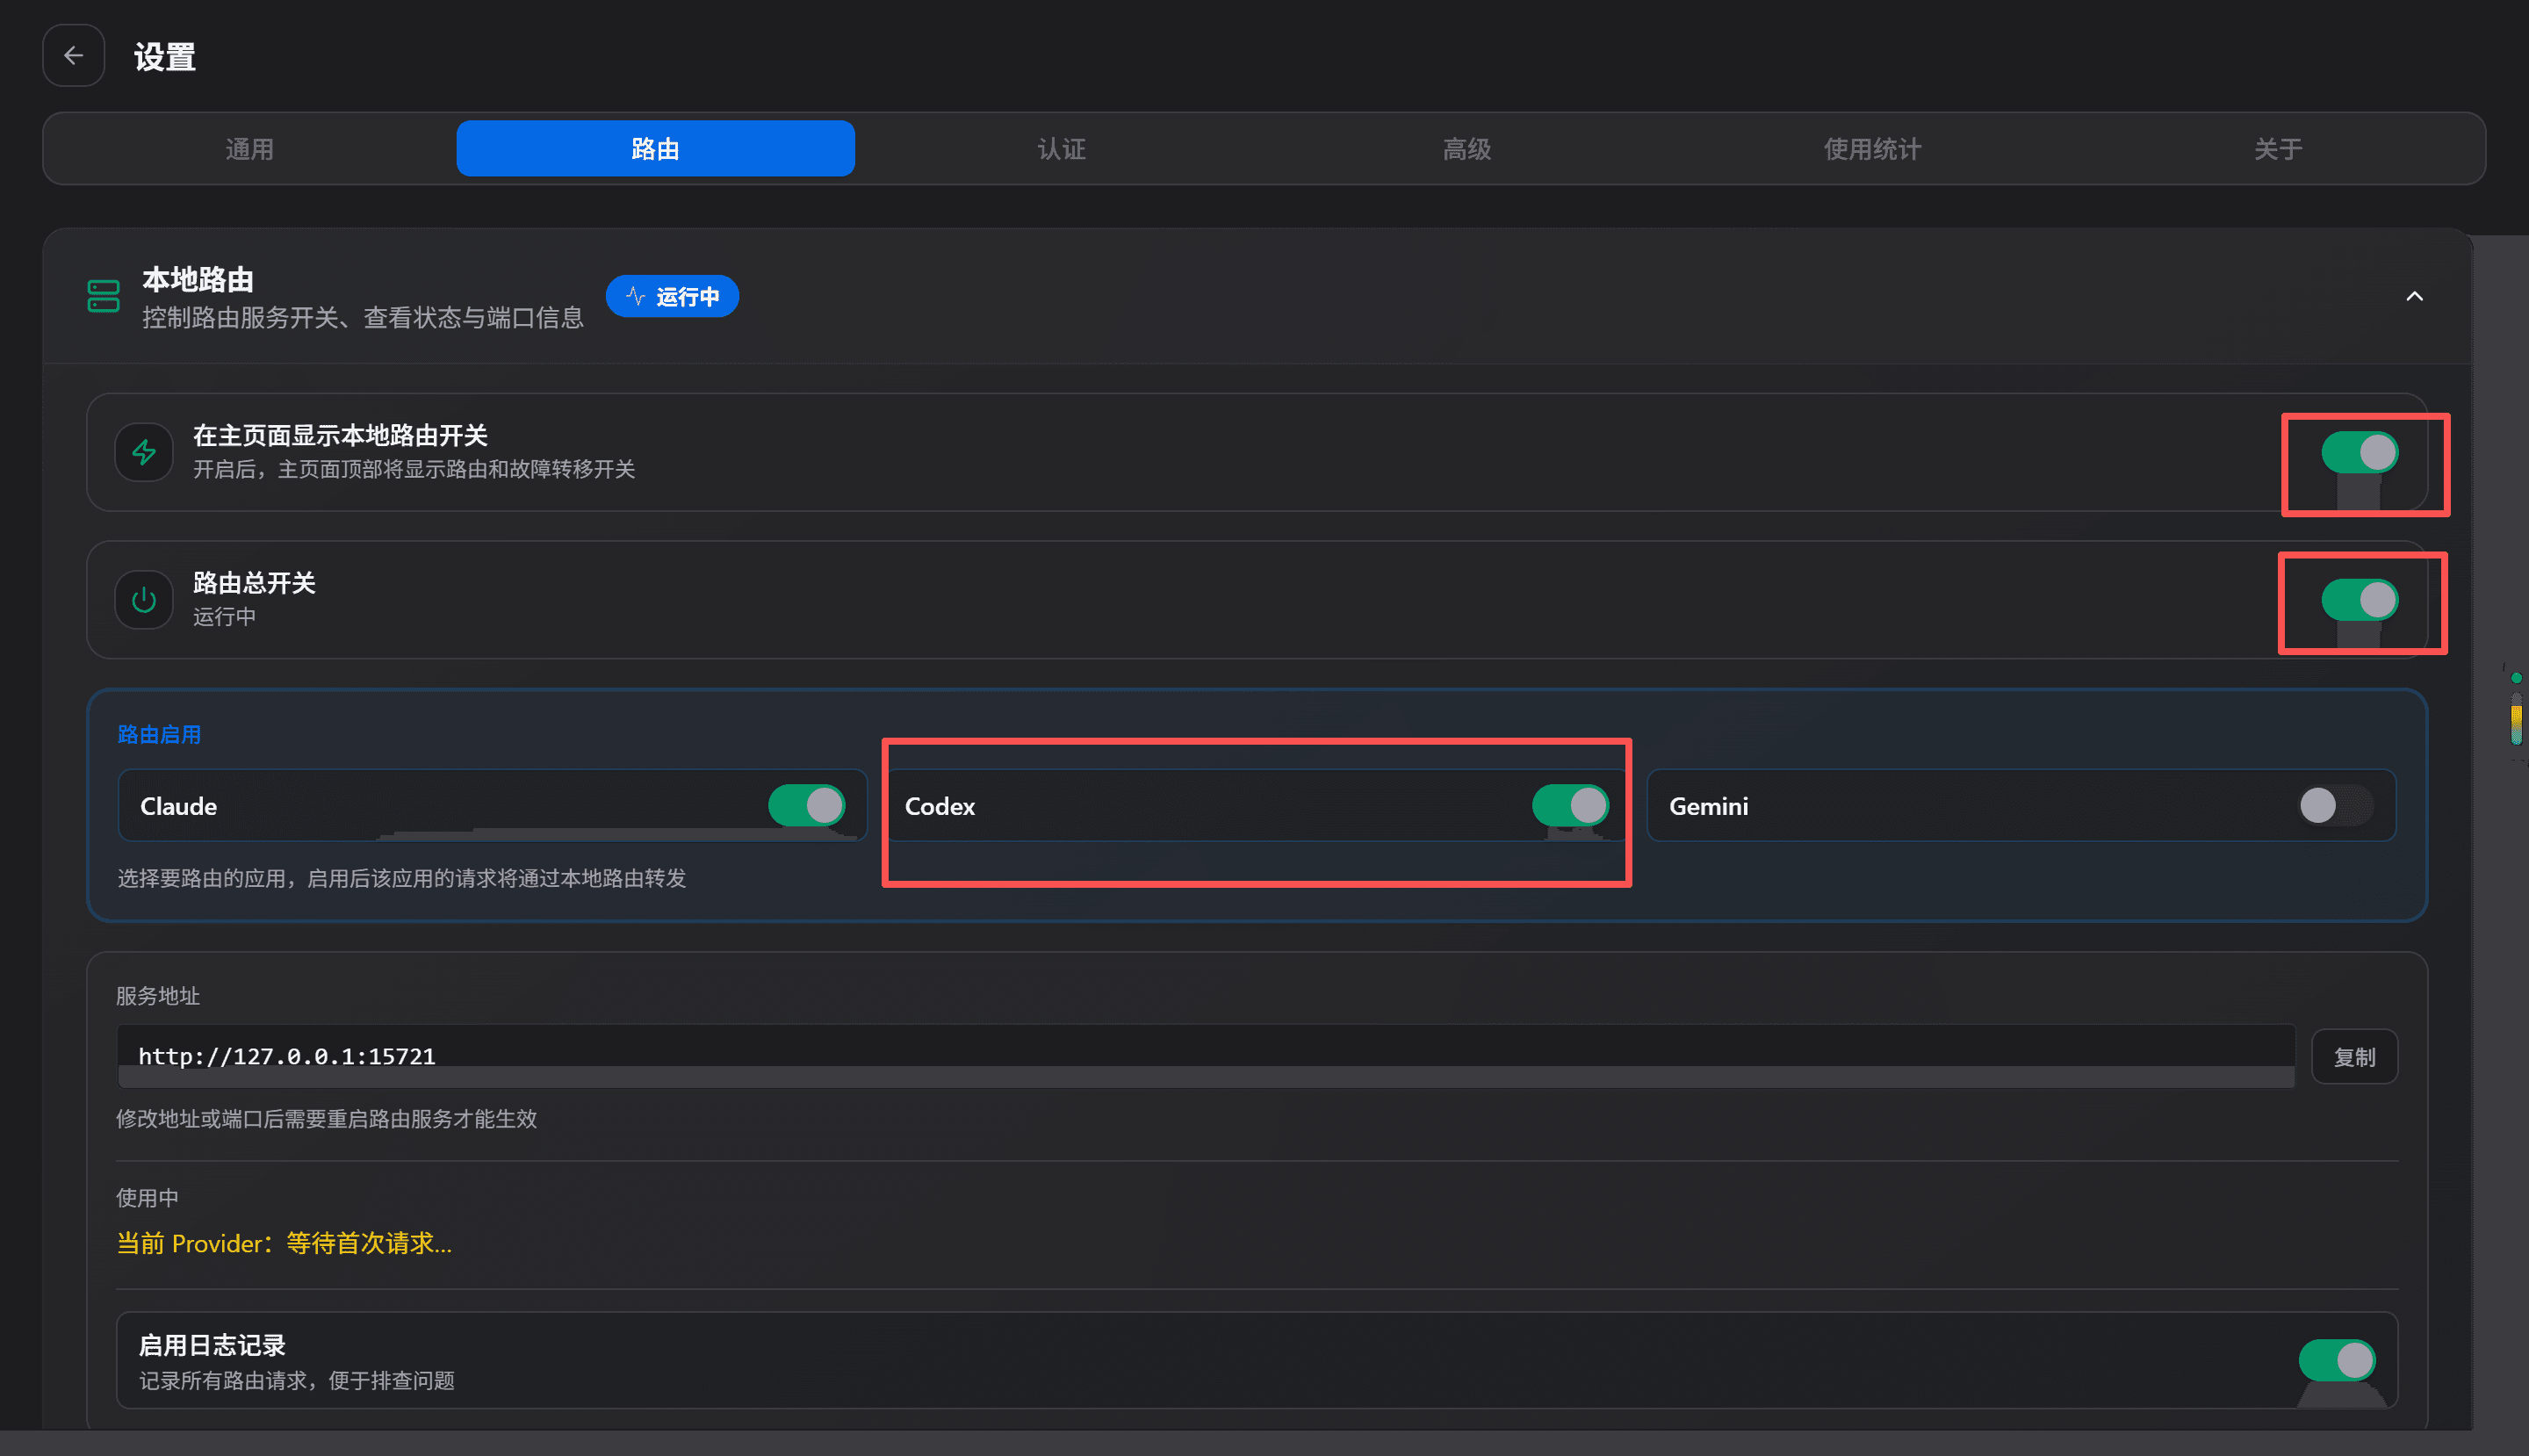The image size is (2529, 1456).
Task: Click the 使用中 label
Action: [x=147, y=1197]
